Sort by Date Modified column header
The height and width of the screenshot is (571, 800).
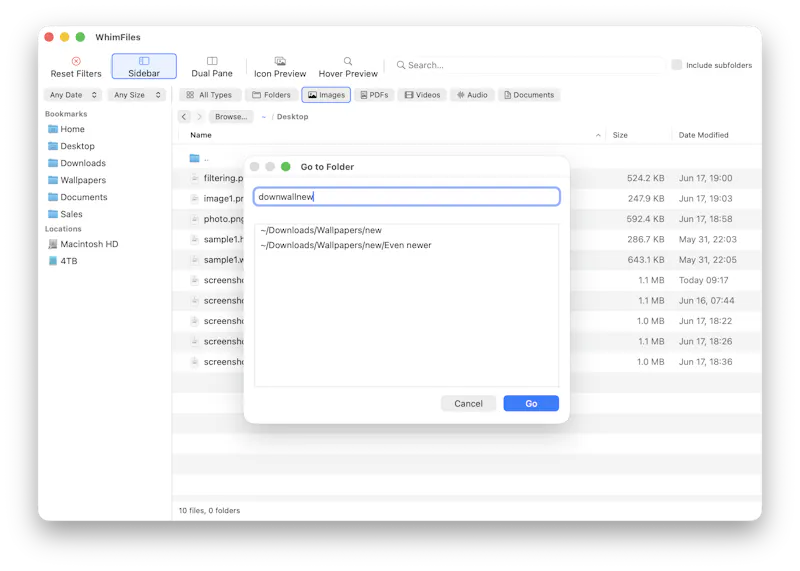703,135
